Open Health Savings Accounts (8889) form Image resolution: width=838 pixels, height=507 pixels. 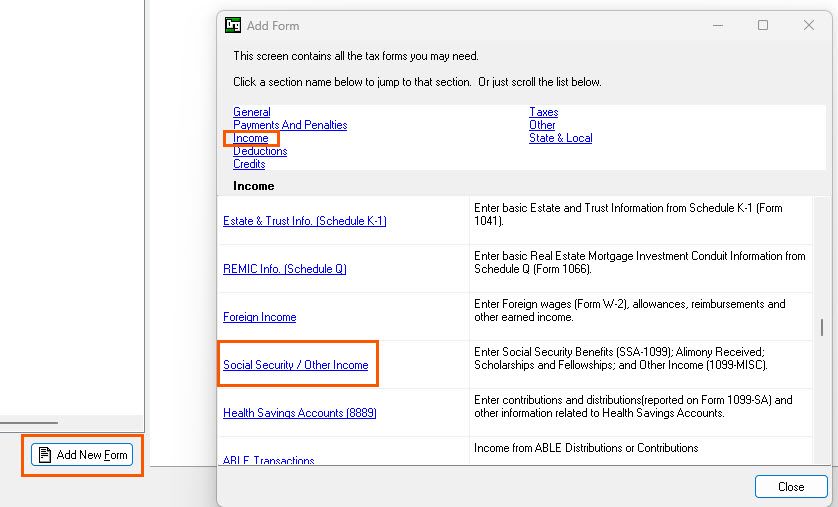(299, 413)
